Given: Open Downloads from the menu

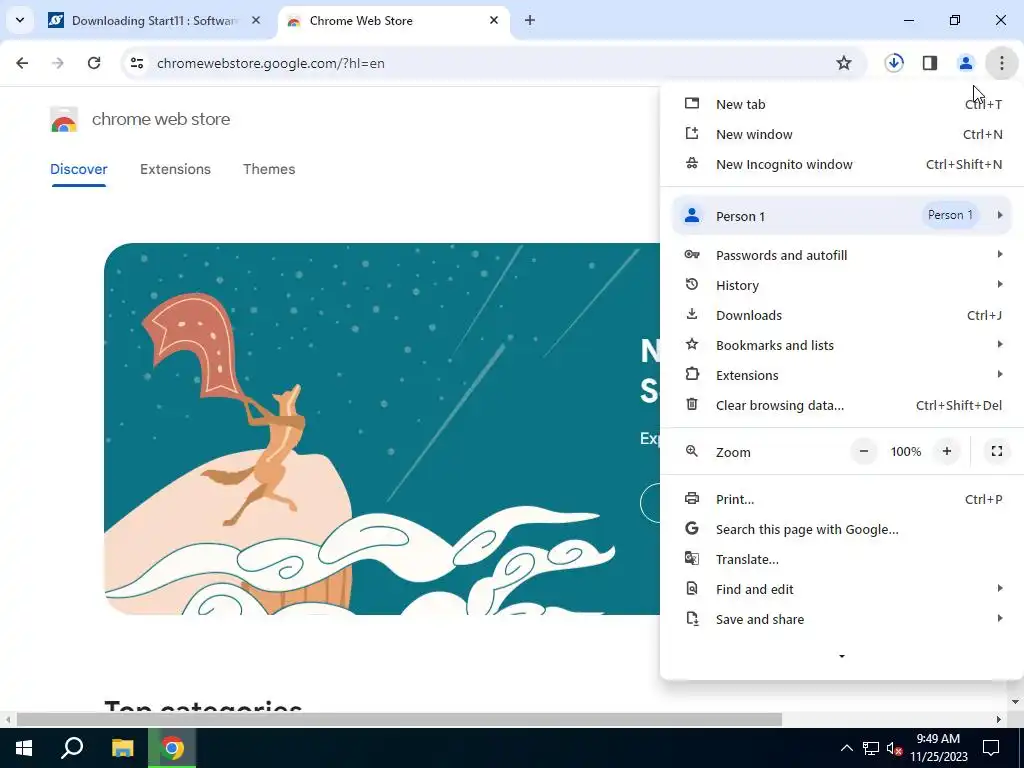Looking at the screenshot, I should click(x=842, y=315).
